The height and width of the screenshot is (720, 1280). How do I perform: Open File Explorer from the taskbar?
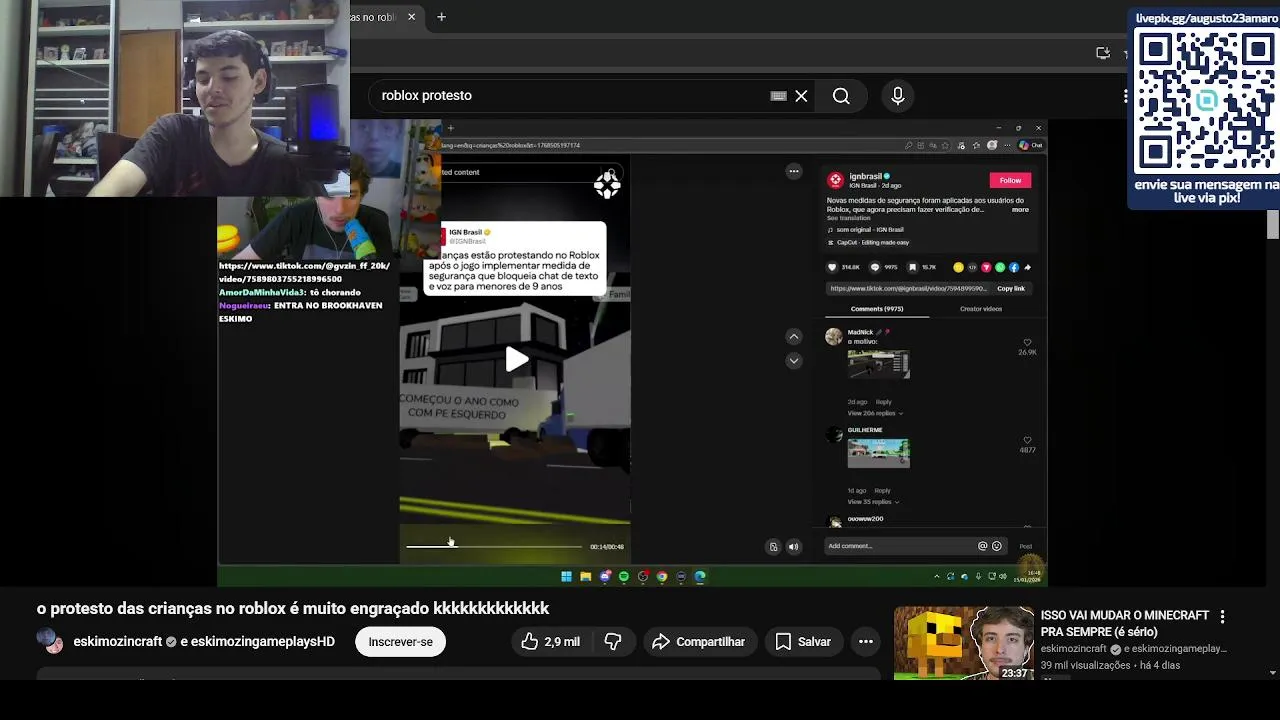[x=585, y=577]
